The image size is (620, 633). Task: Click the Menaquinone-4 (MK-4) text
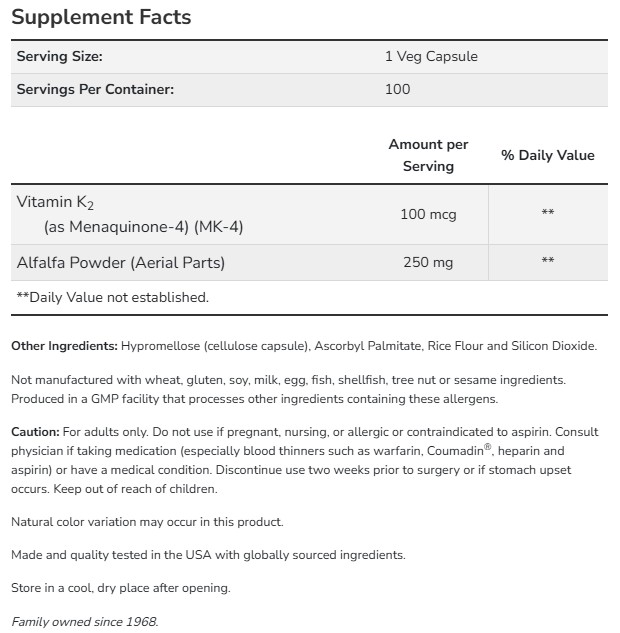pyautogui.click(x=143, y=227)
